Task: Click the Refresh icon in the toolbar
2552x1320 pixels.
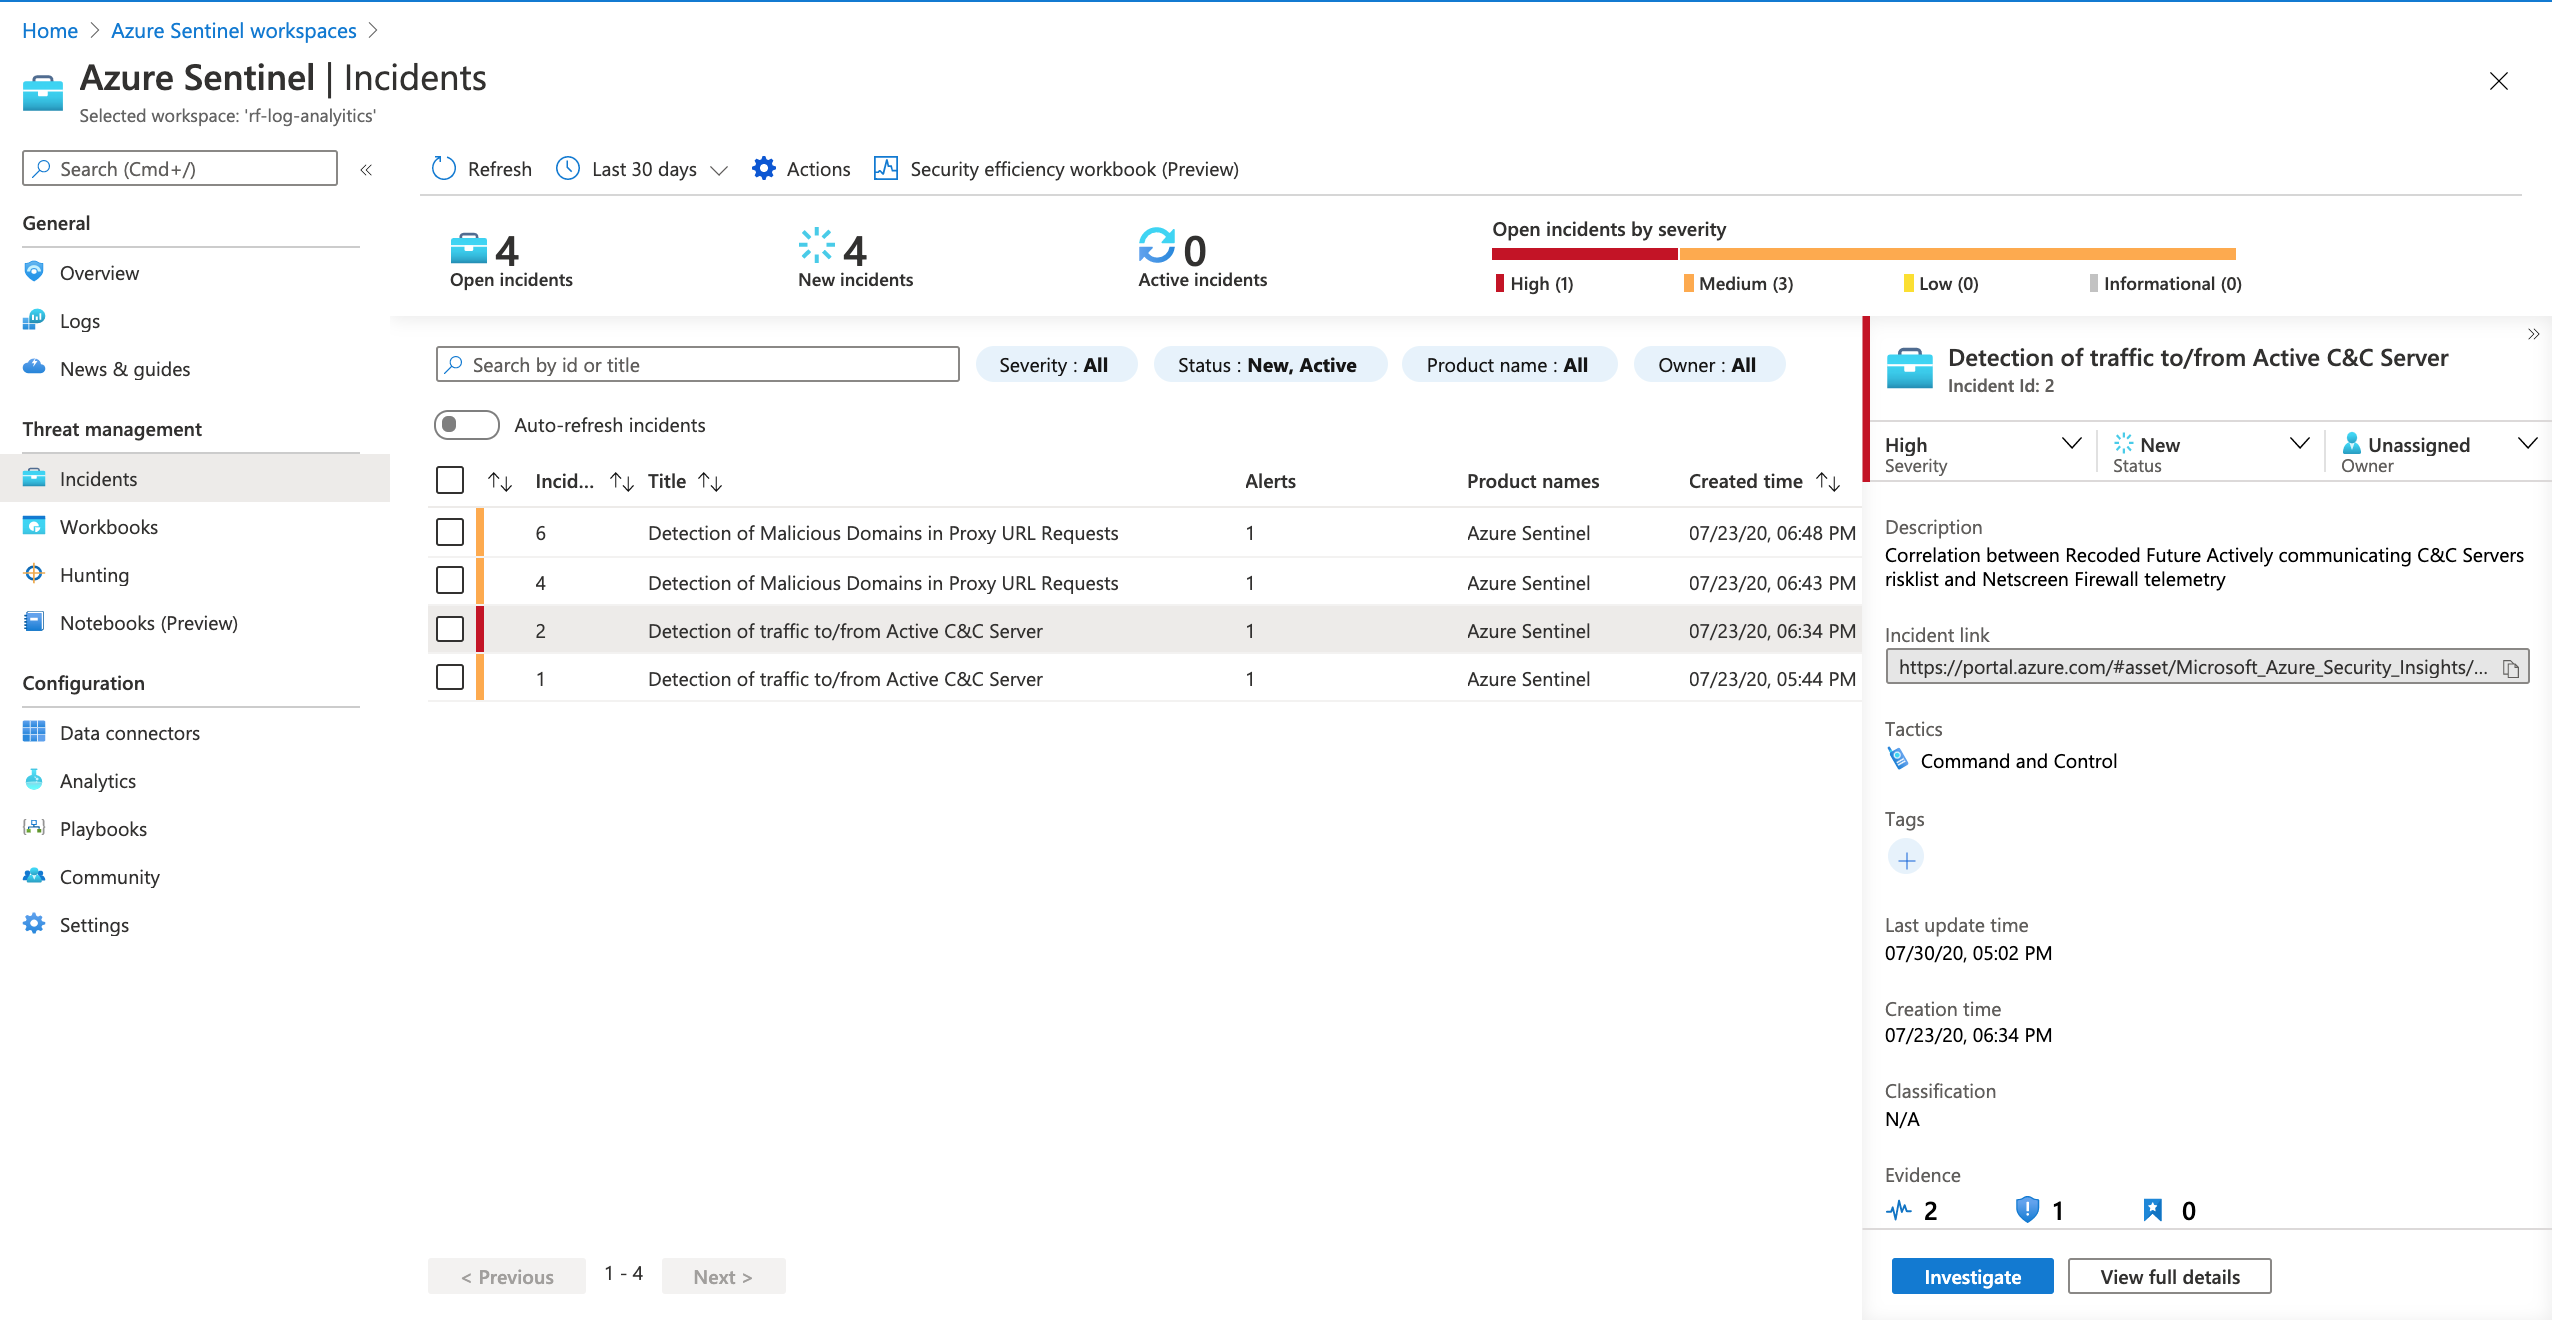Action: point(443,169)
